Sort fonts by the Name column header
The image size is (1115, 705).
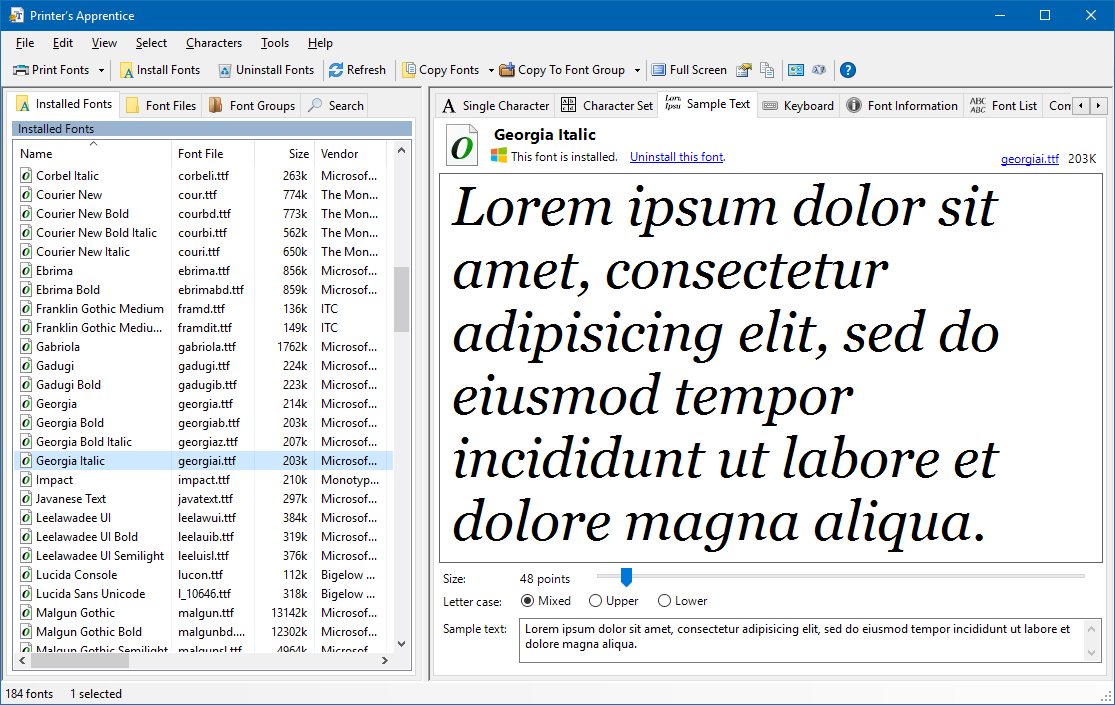[x=92, y=154]
